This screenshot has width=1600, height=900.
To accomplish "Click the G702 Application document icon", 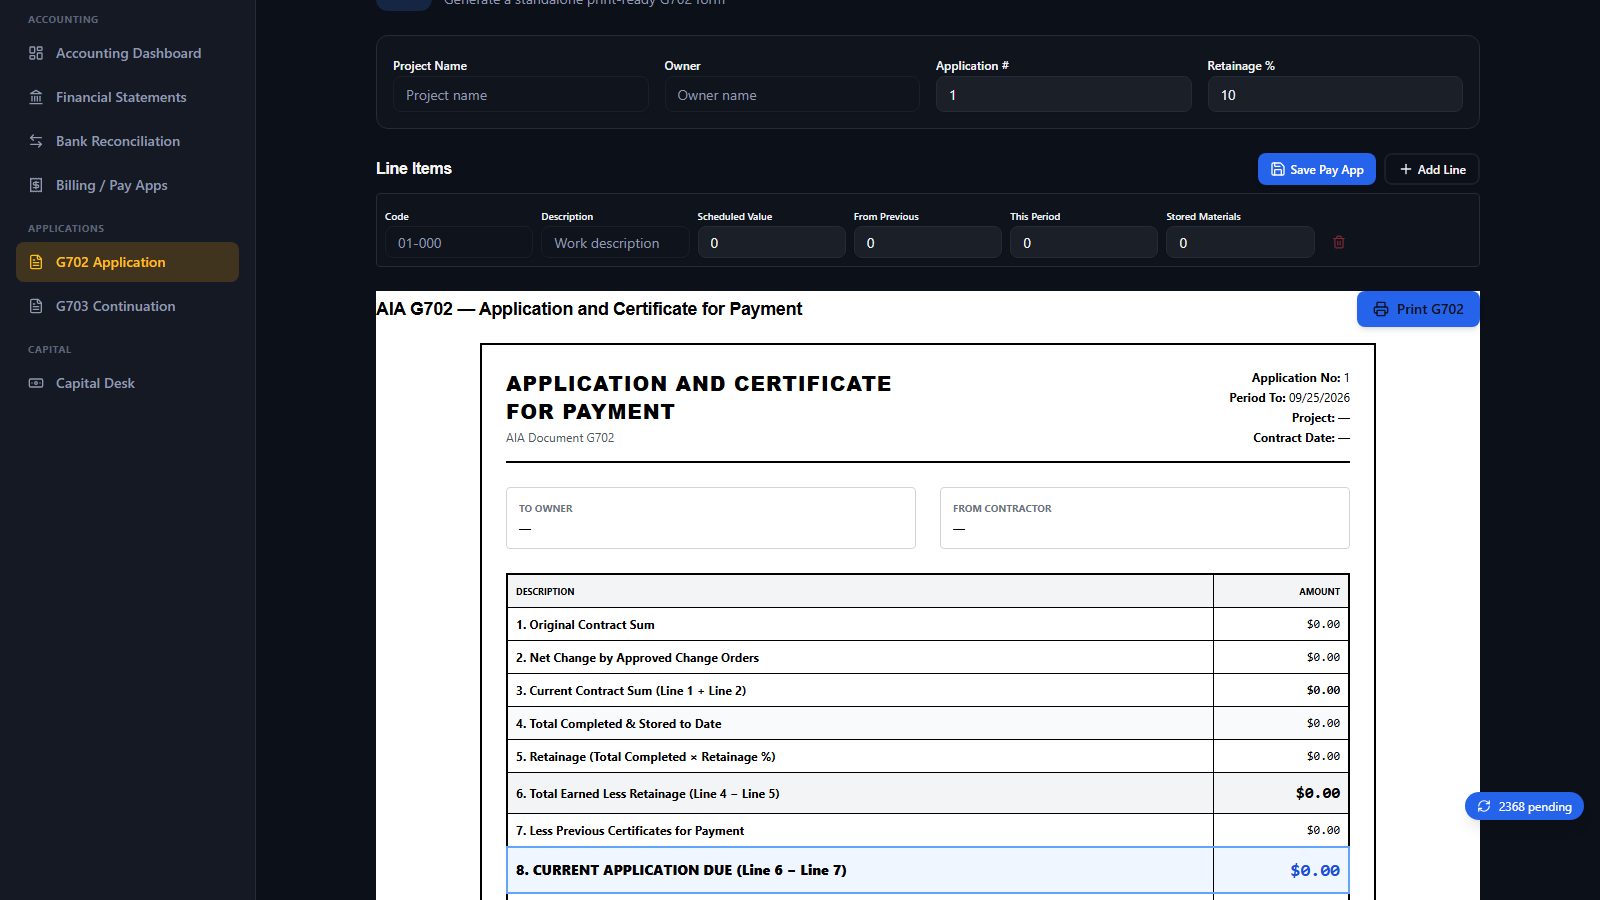I will pyautogui.click(x=36, y=262).
